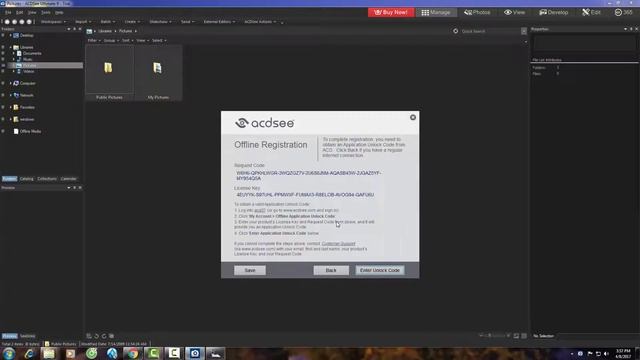
Task: Expand the Network tree node arrow
Action: 10,95
